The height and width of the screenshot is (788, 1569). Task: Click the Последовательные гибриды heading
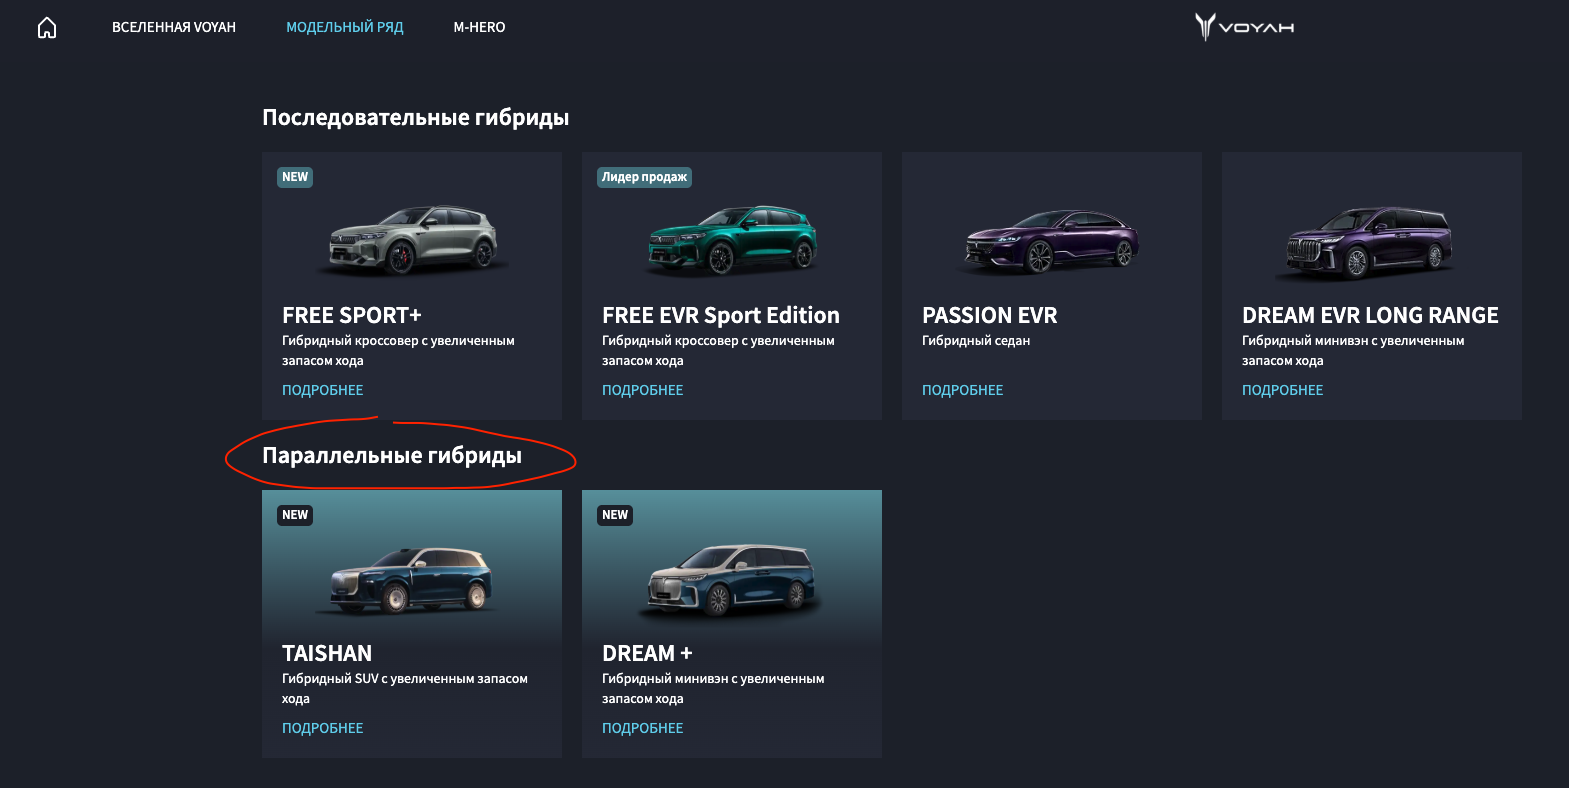(416, 118)
